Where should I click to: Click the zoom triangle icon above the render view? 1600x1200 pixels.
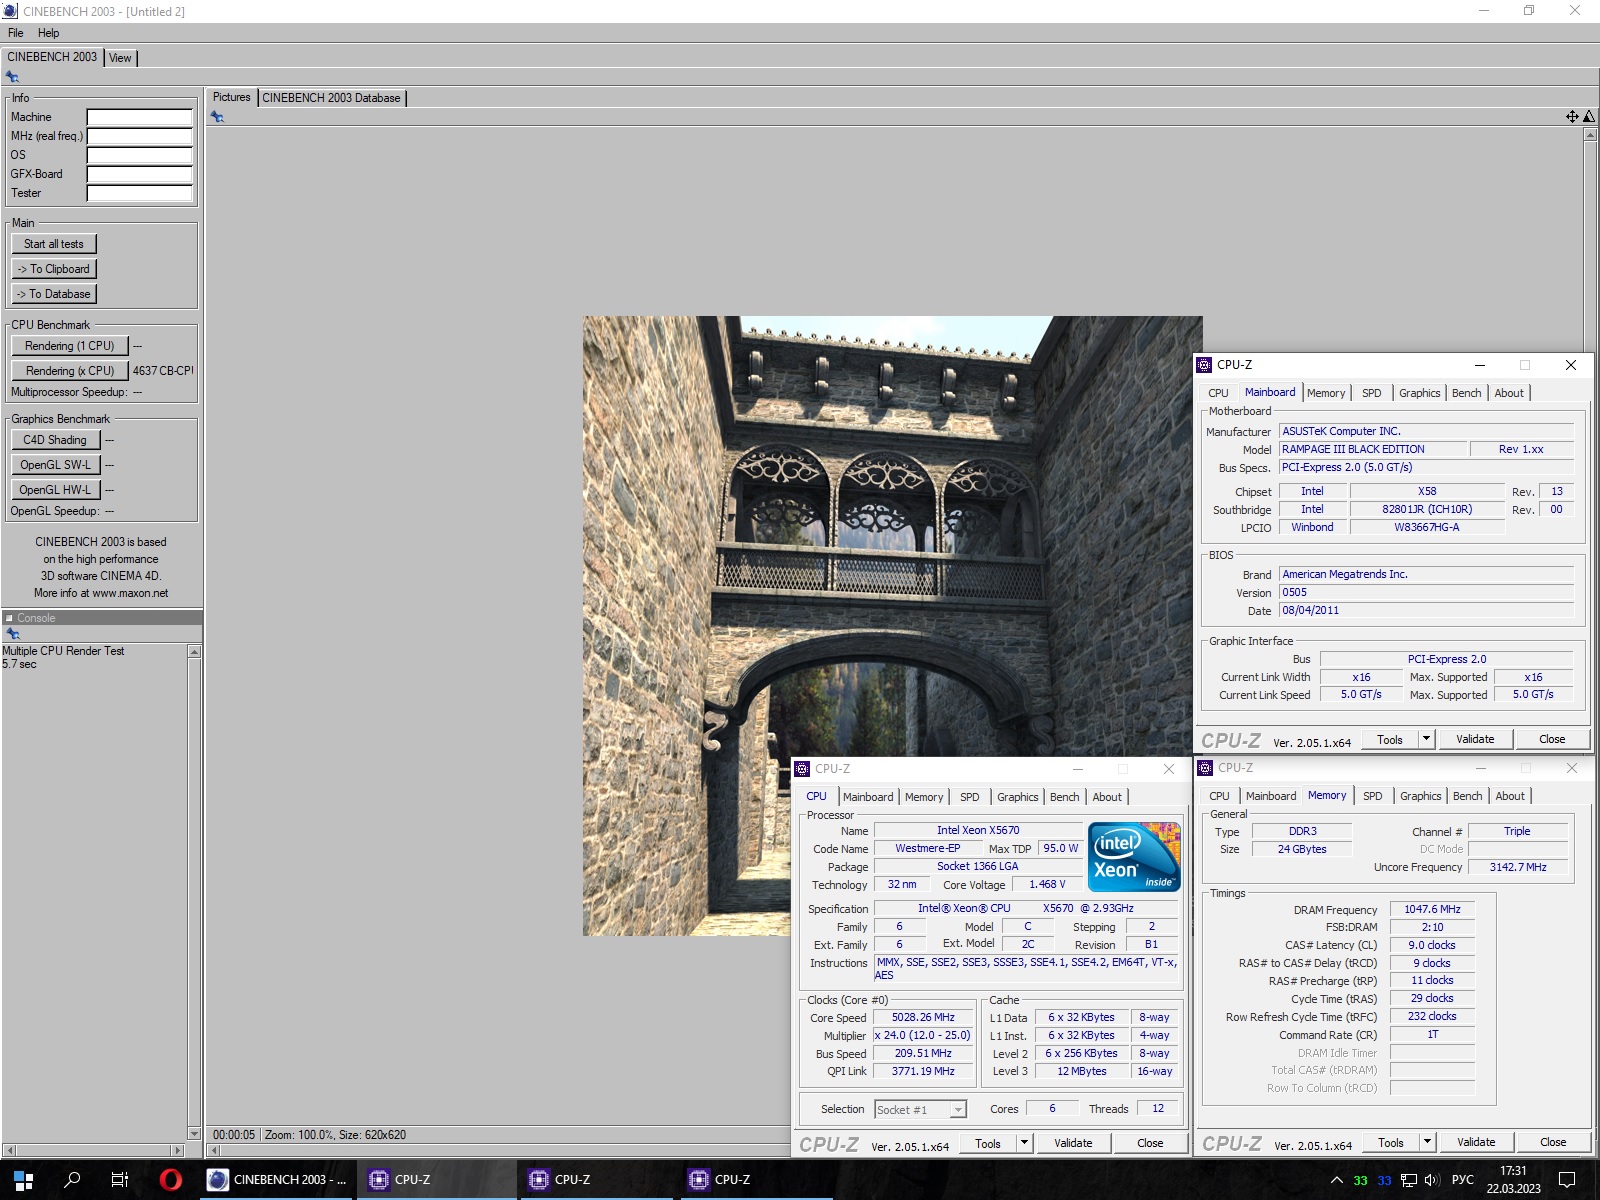[x=1589, y=117]
